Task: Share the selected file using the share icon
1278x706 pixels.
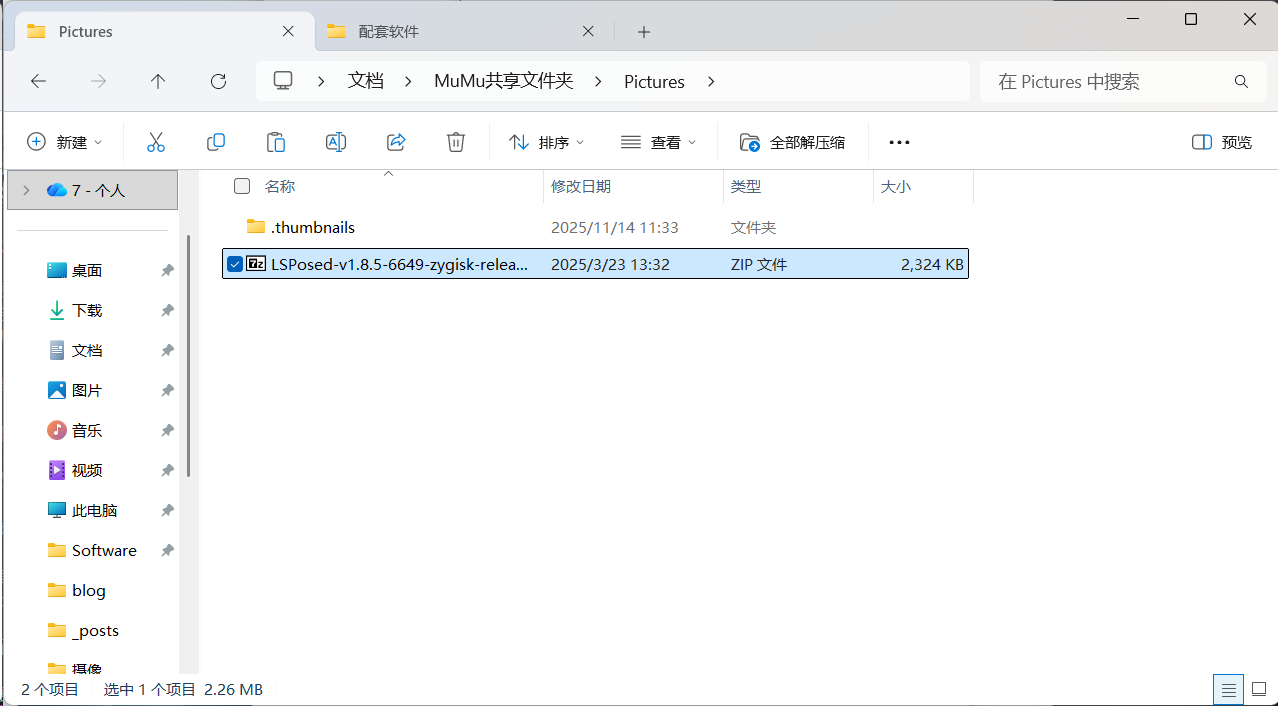Action: coord(396,141)
